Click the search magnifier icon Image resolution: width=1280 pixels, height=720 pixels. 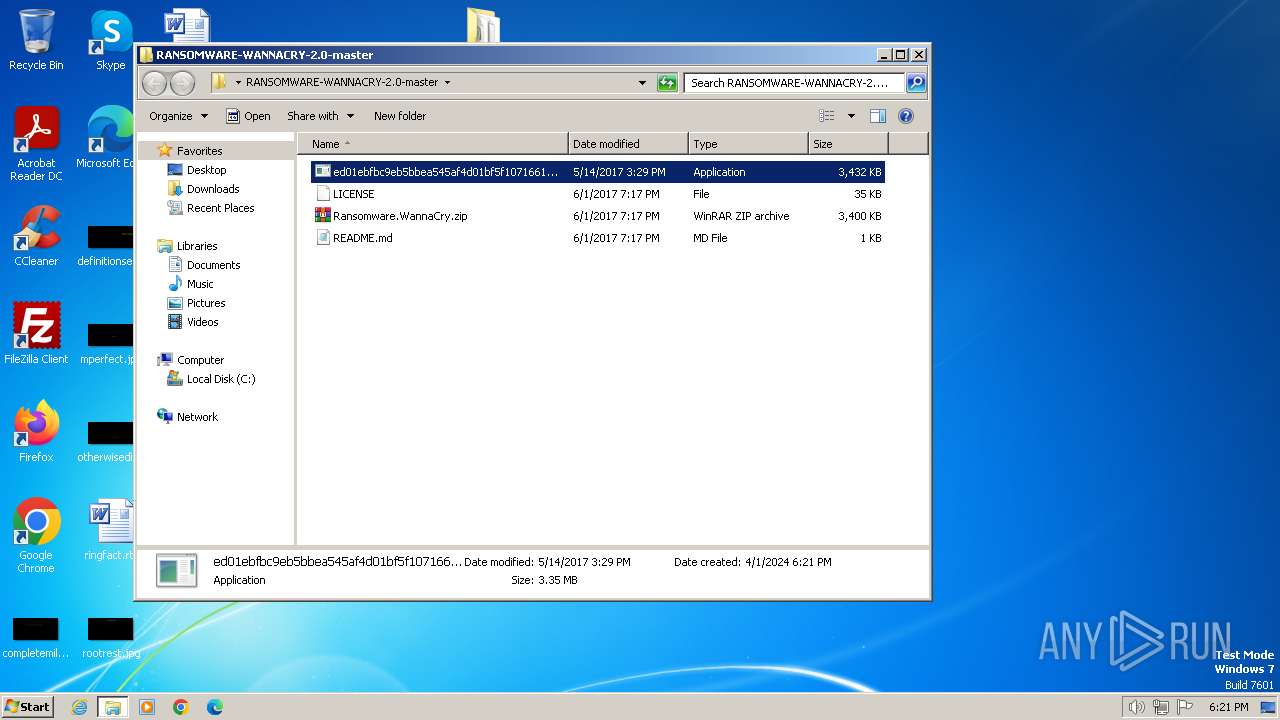click(x=915, y=83)
